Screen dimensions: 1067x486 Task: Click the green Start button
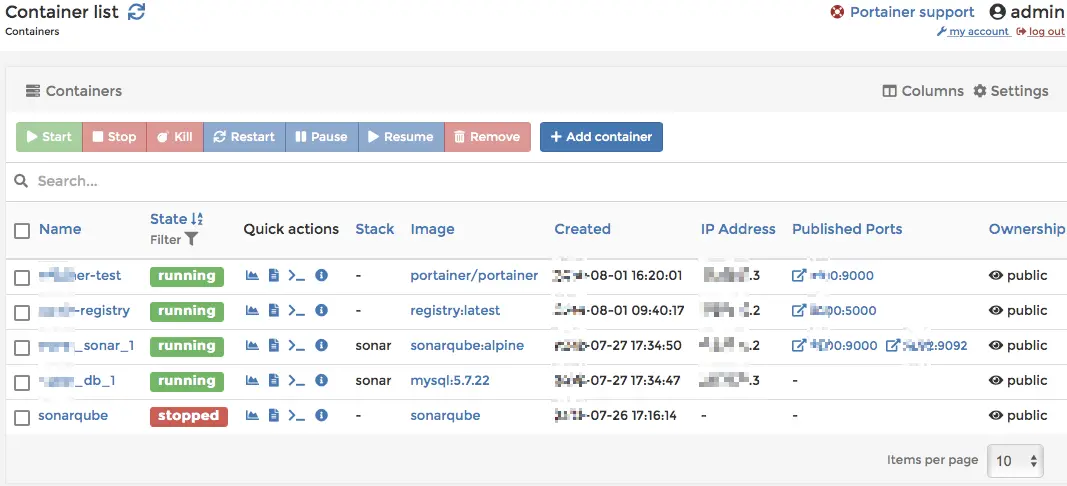[49, 137]
